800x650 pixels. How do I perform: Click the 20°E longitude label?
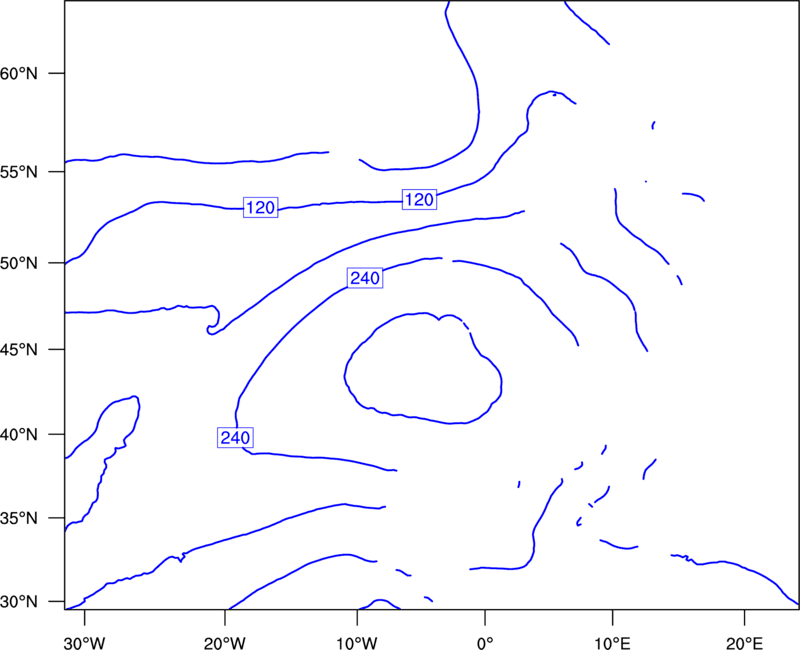pyautogui.click(x=745, y=643)
